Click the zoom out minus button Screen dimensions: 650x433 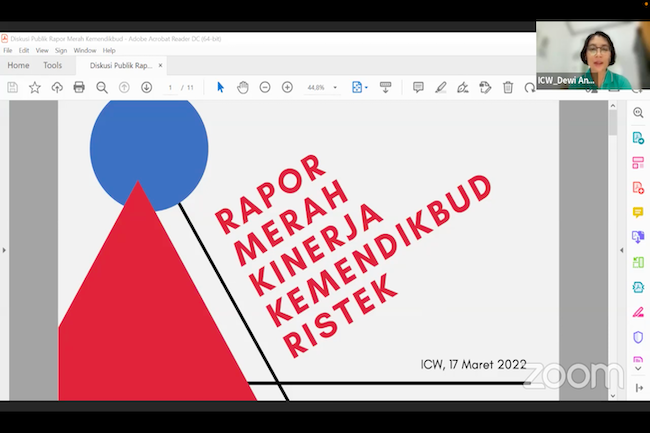pyautogui.click(x=265, y=88)
